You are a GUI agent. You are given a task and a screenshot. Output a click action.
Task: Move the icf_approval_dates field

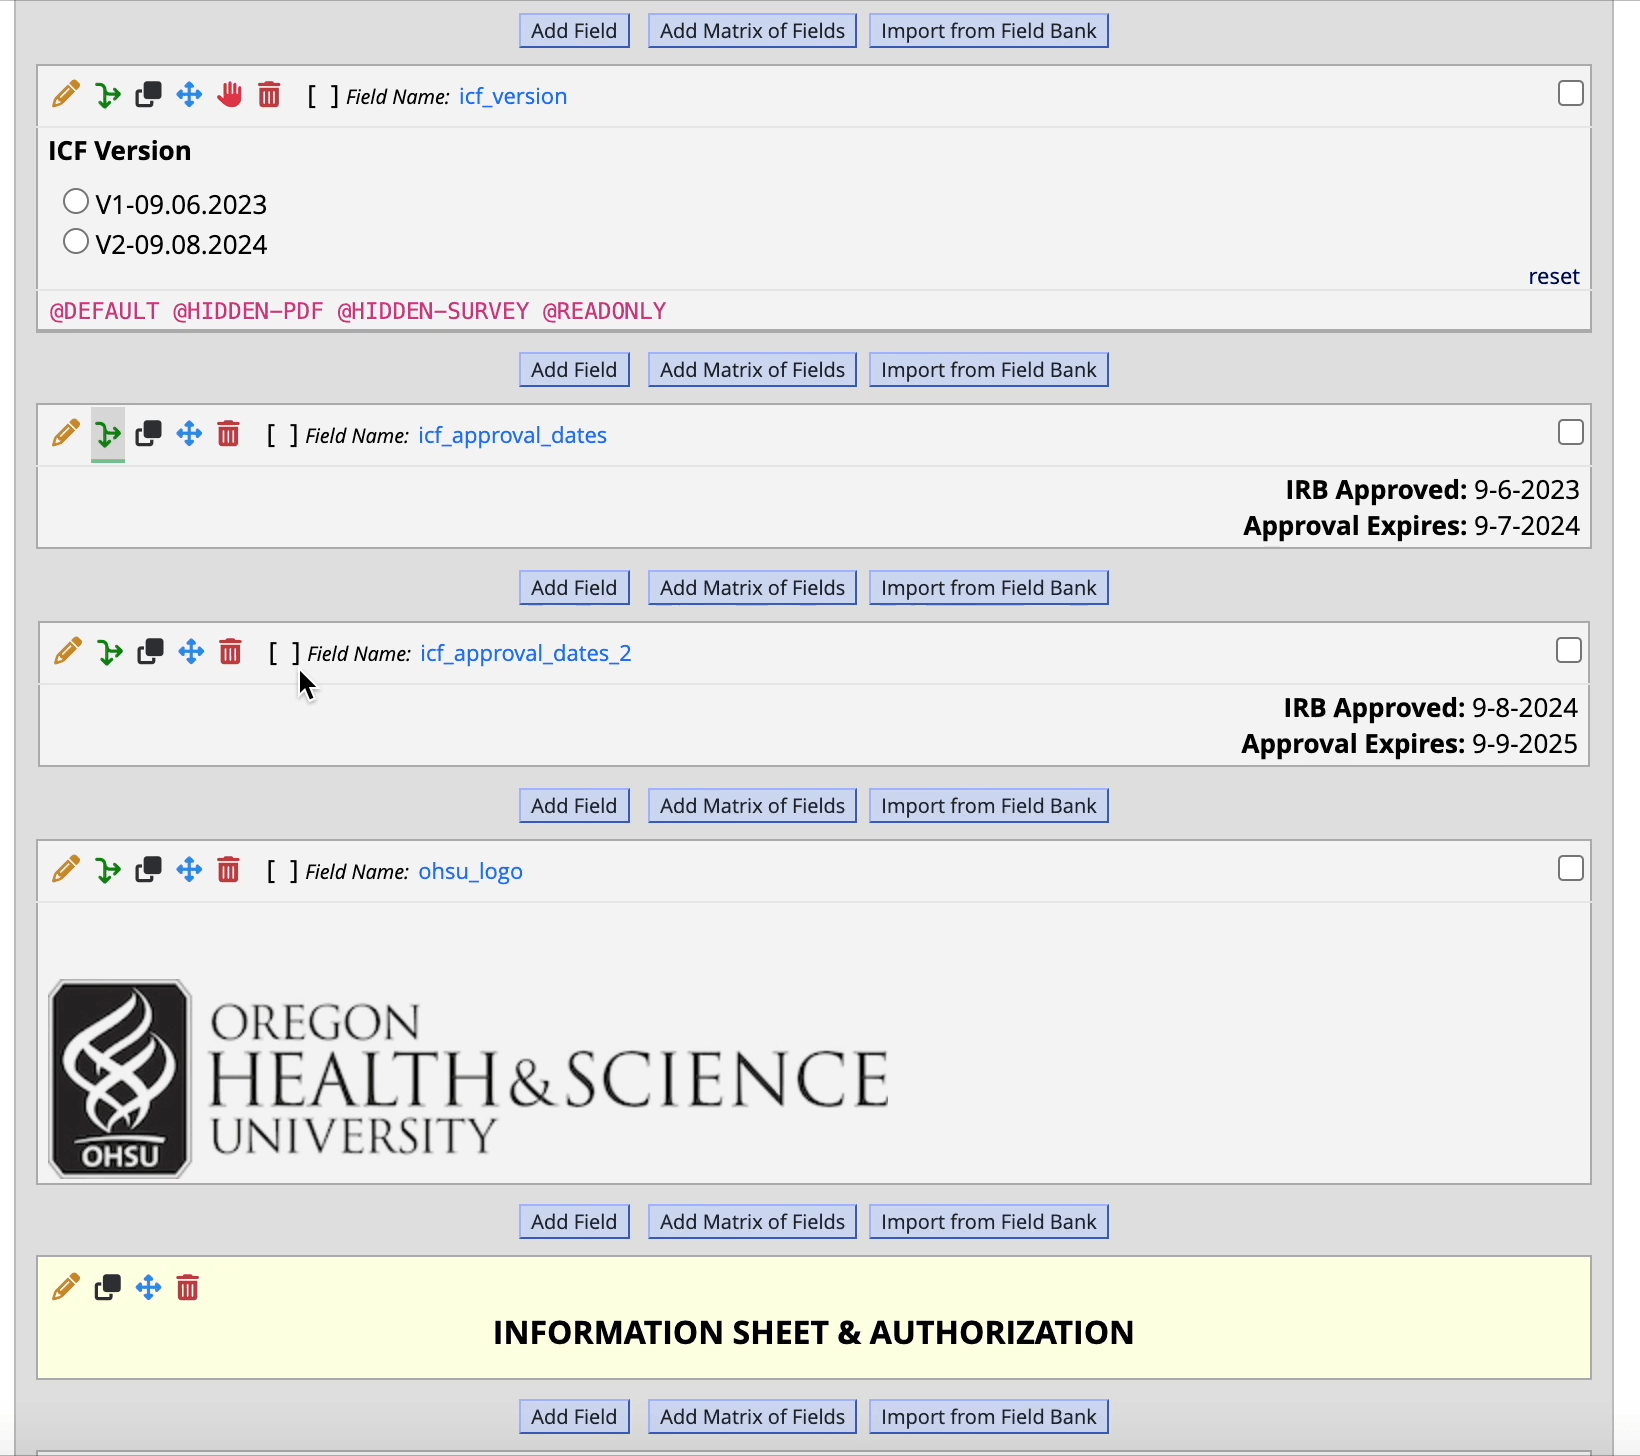pyautogui.click(x=189, y=434)
